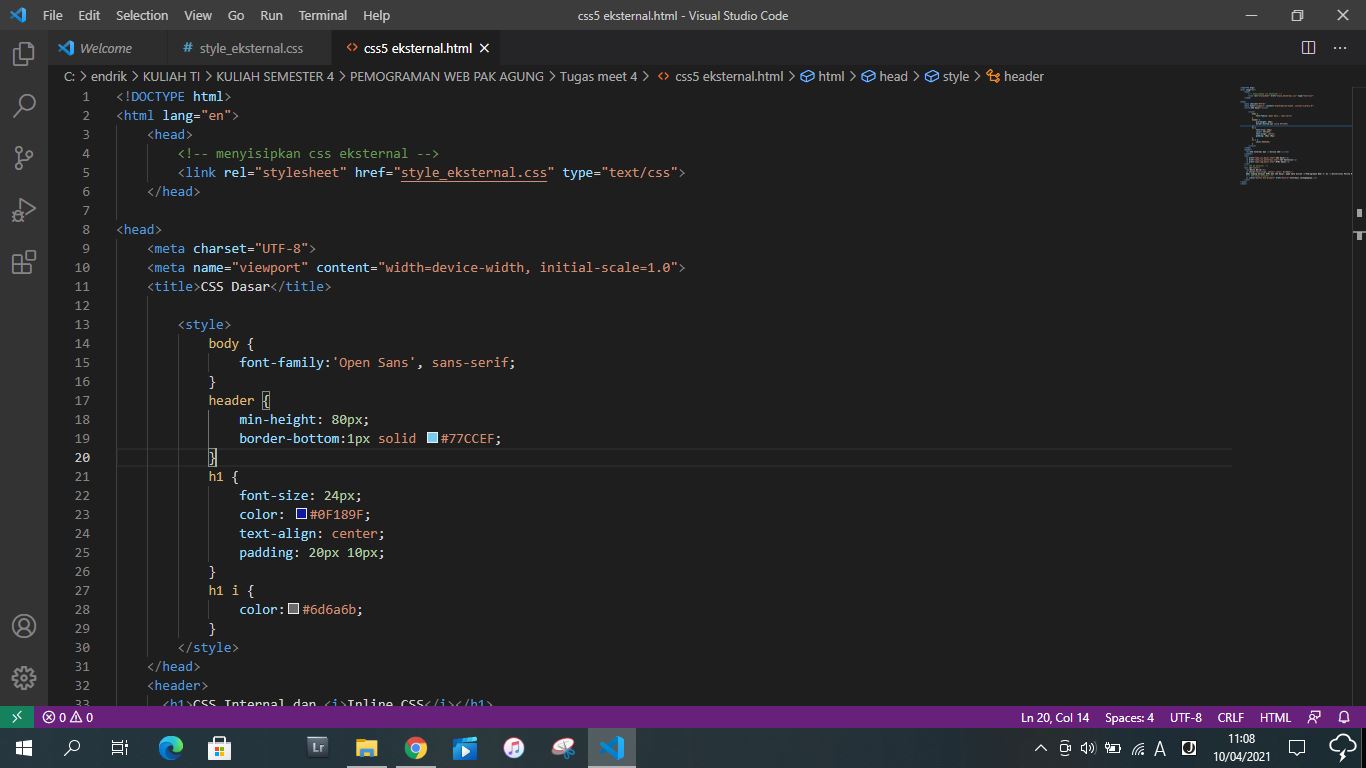Screen dimensions: 1366x768
Task: Open the File menu
Action: [53, 15]
